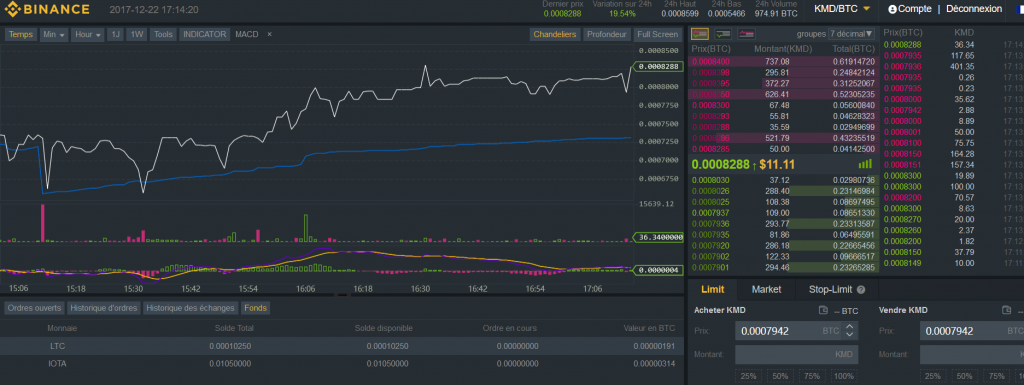Screen dimensions: 1024x385
Task: Show both buy and sell orders view
Action: click(700, 34)
